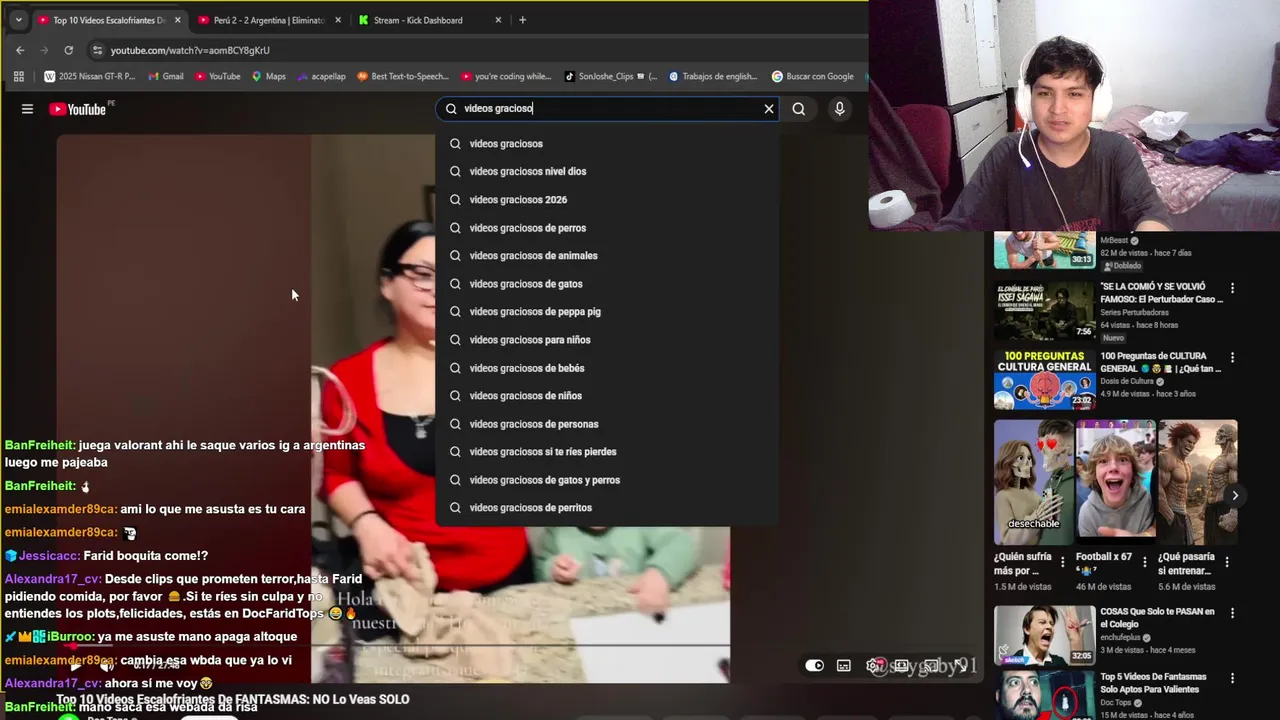Toggle subtitles captions button in player
Viewport: 1280px width, 720px height.
pos(844,666)
